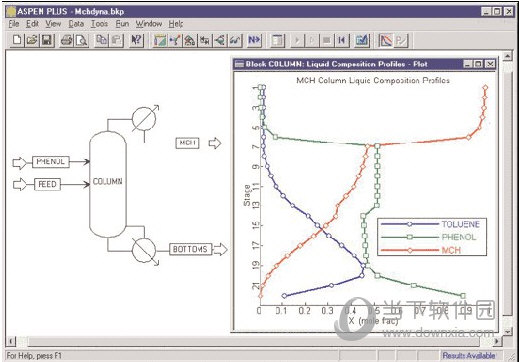Maximize the Liquid Composition Profiles plot window
Screen dimensions: 519x362
479,64
